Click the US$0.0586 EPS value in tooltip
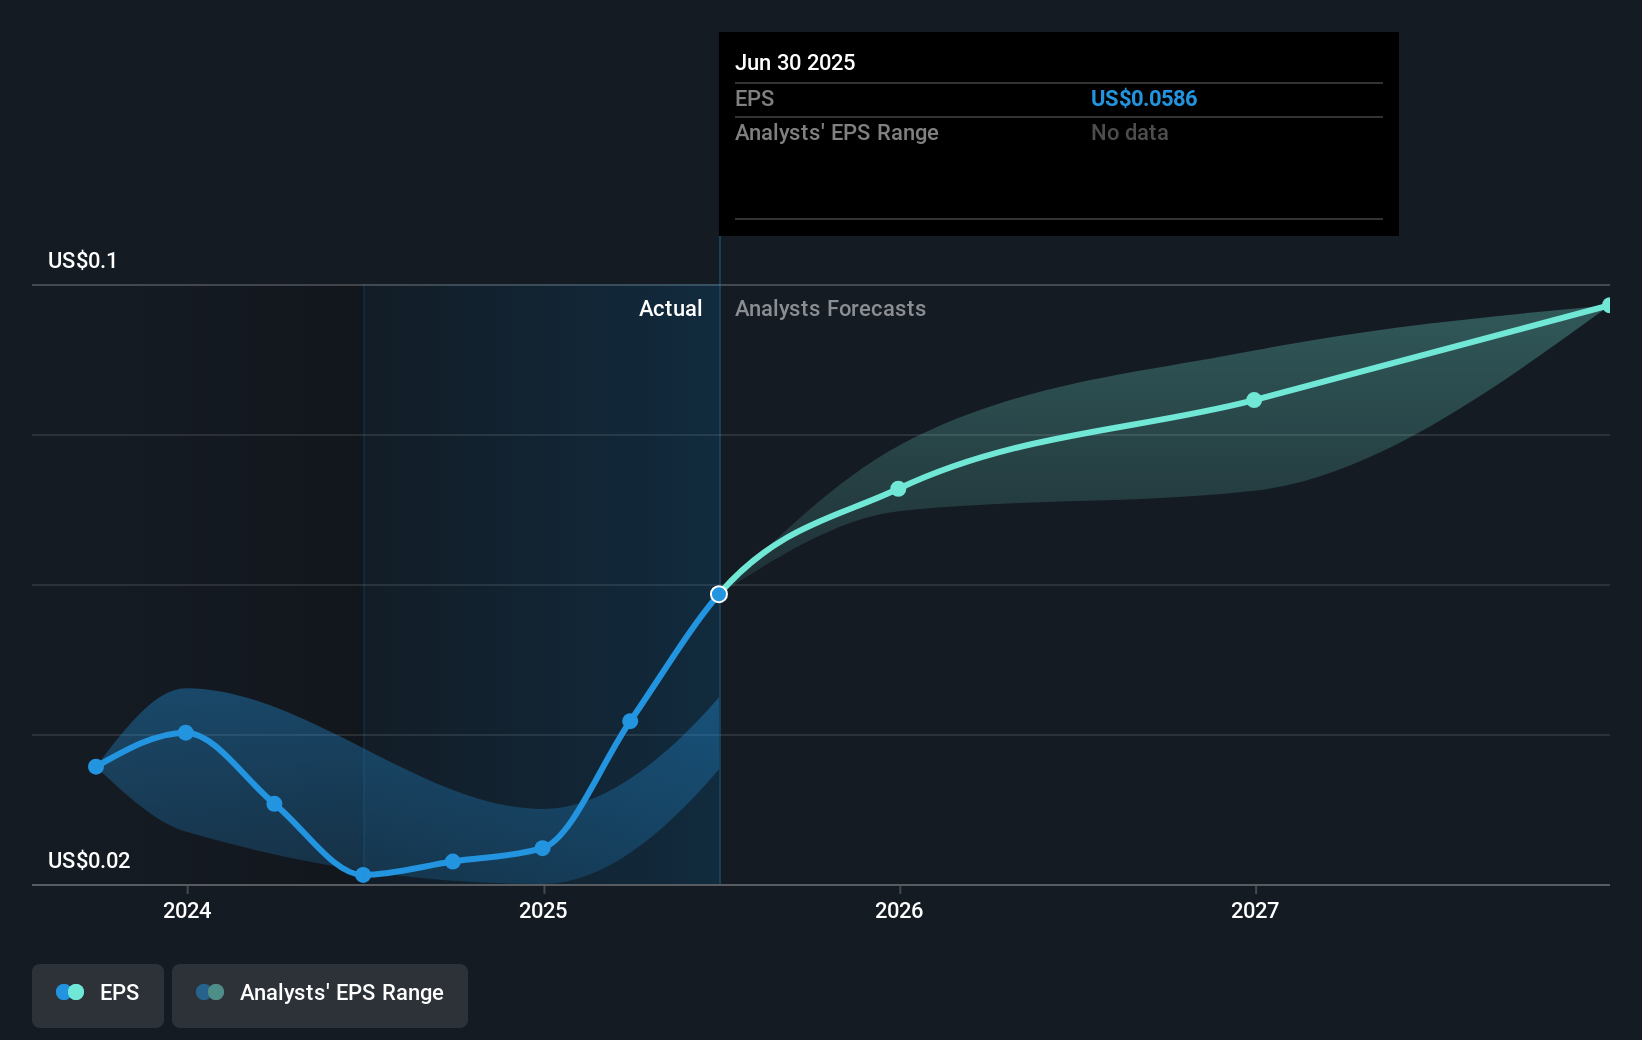Screen dimensions: 1642x1040 [1143, 98]
